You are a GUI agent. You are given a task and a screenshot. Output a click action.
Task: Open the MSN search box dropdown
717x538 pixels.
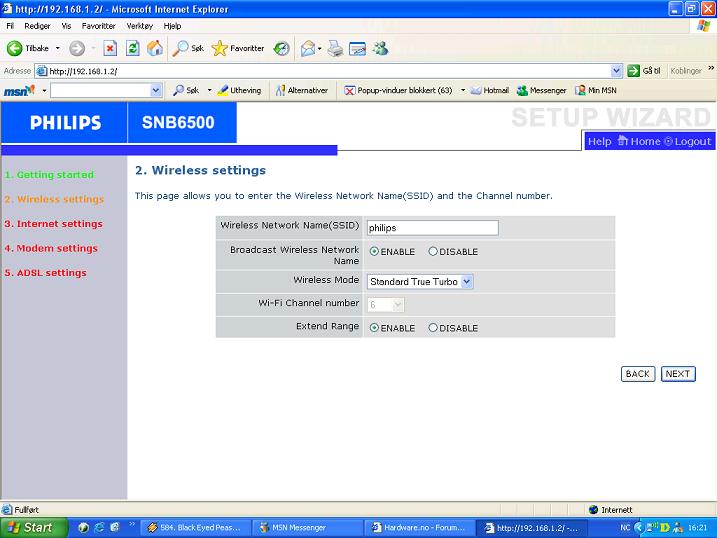point(156,91)
